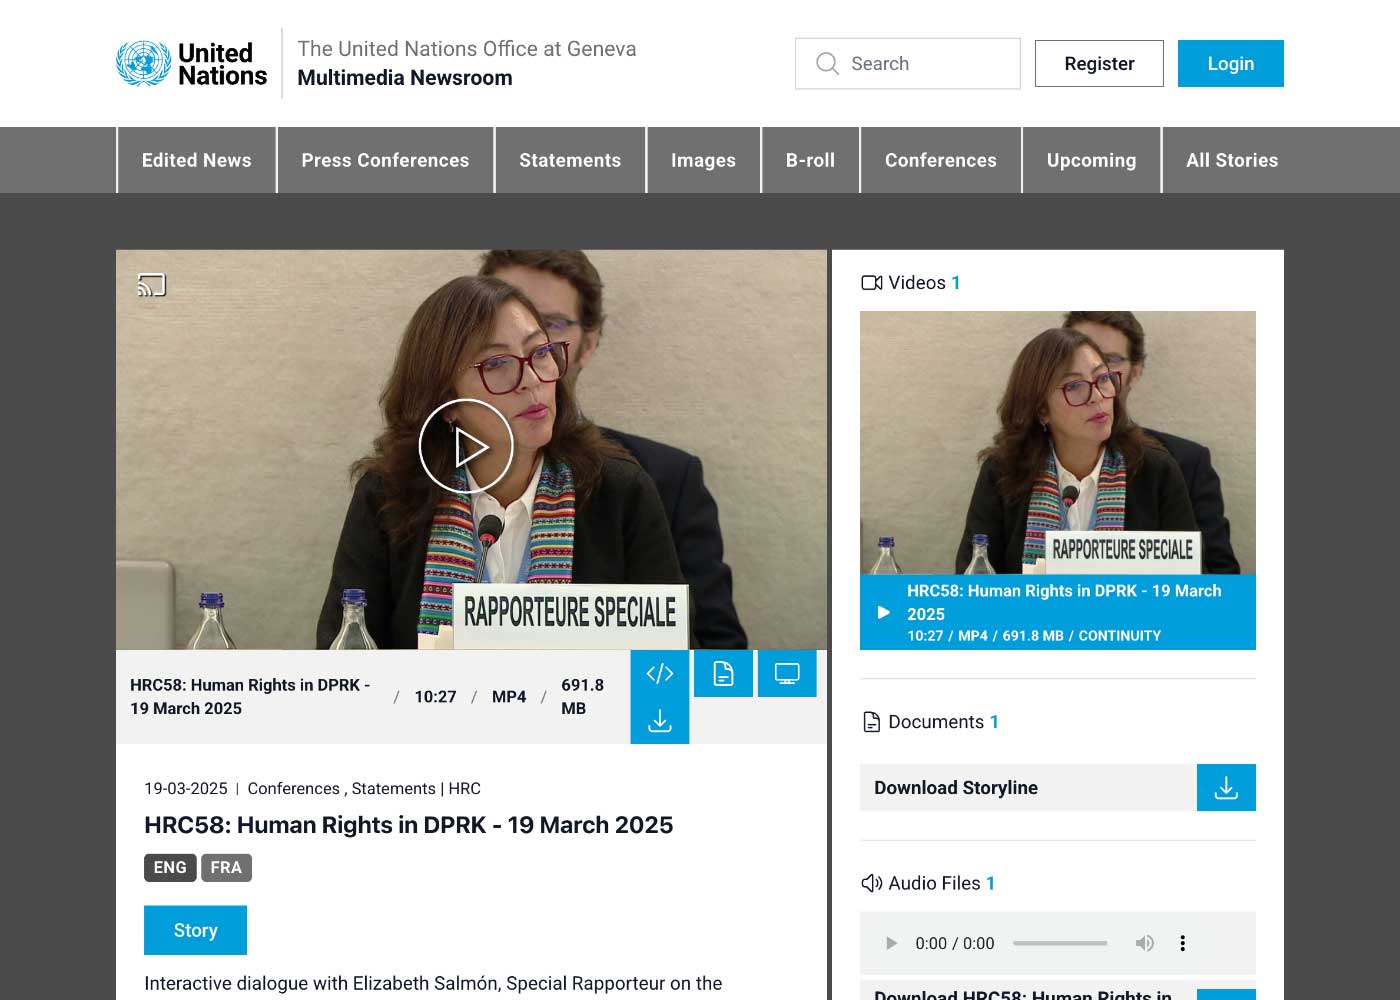Click the cast to device icon on video
1400x1000 pixels.
[x=151, y=285]
